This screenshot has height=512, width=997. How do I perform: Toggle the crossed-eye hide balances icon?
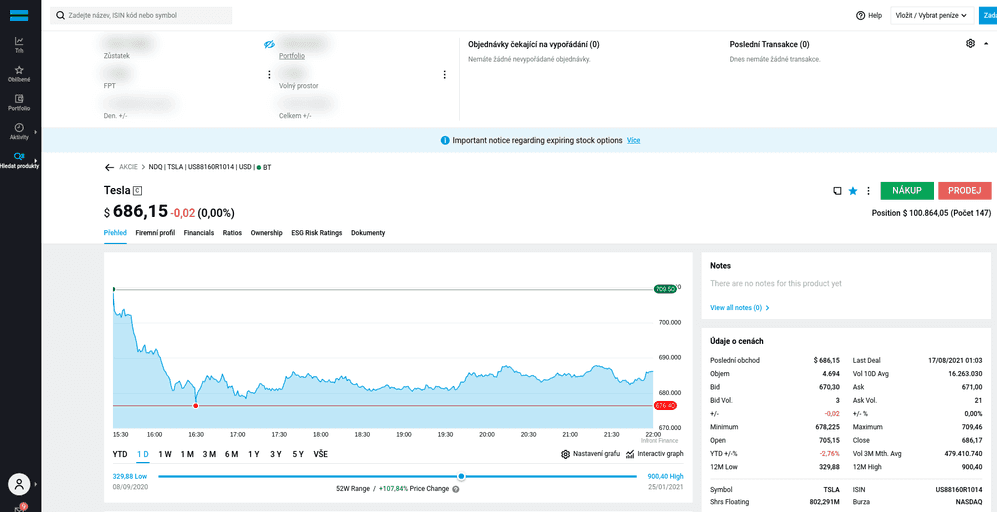click(269, 45)
